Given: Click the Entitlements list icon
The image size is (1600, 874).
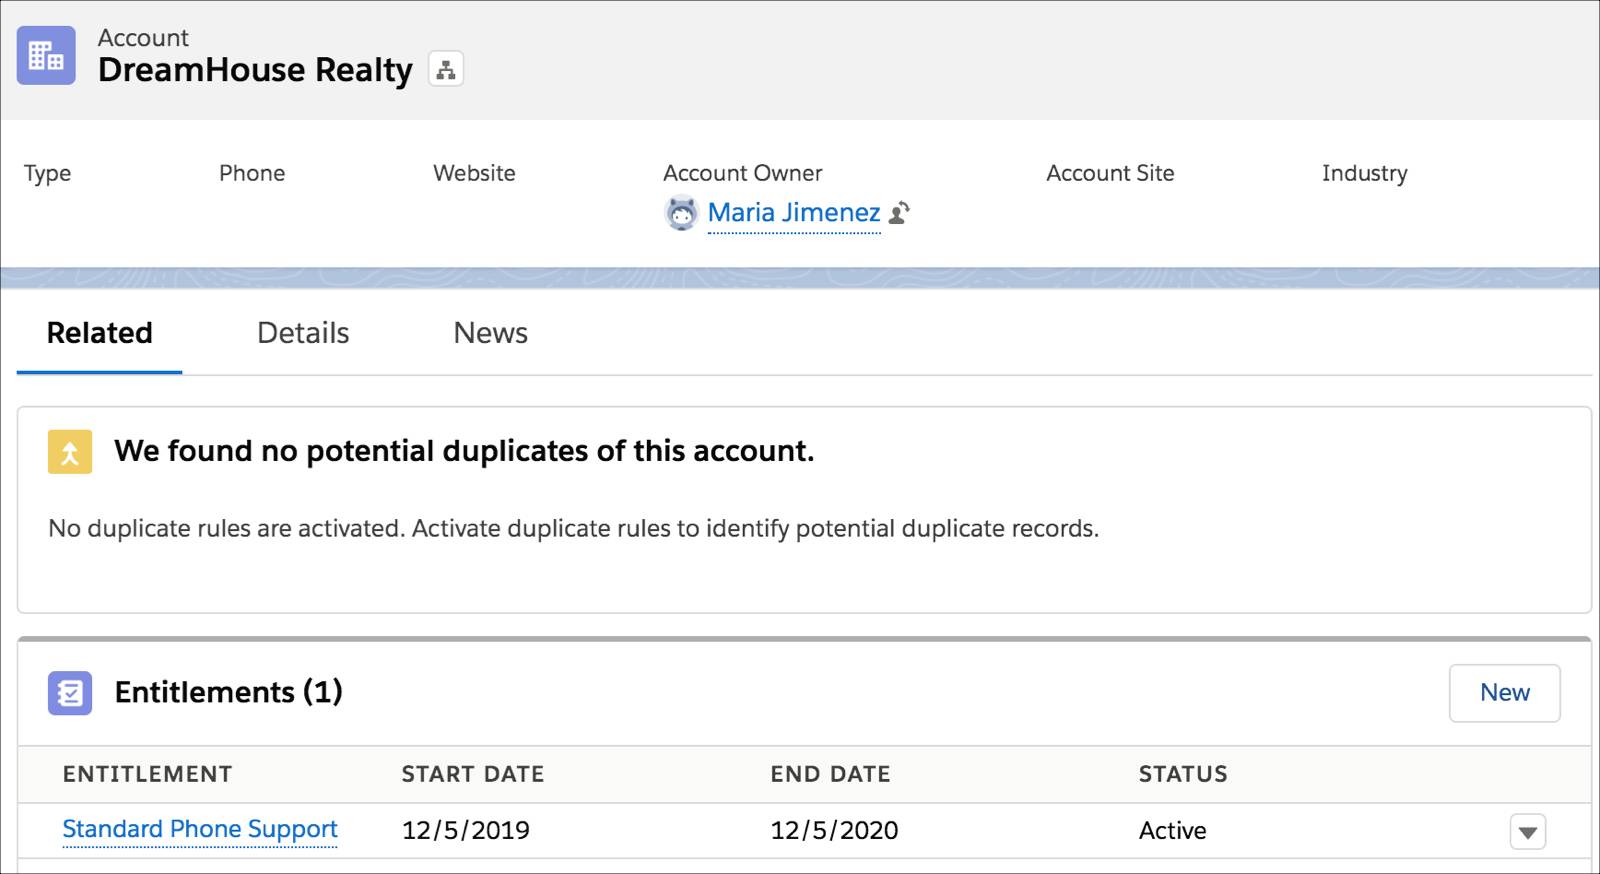Looking at the screenshot, I should [70, 693].
